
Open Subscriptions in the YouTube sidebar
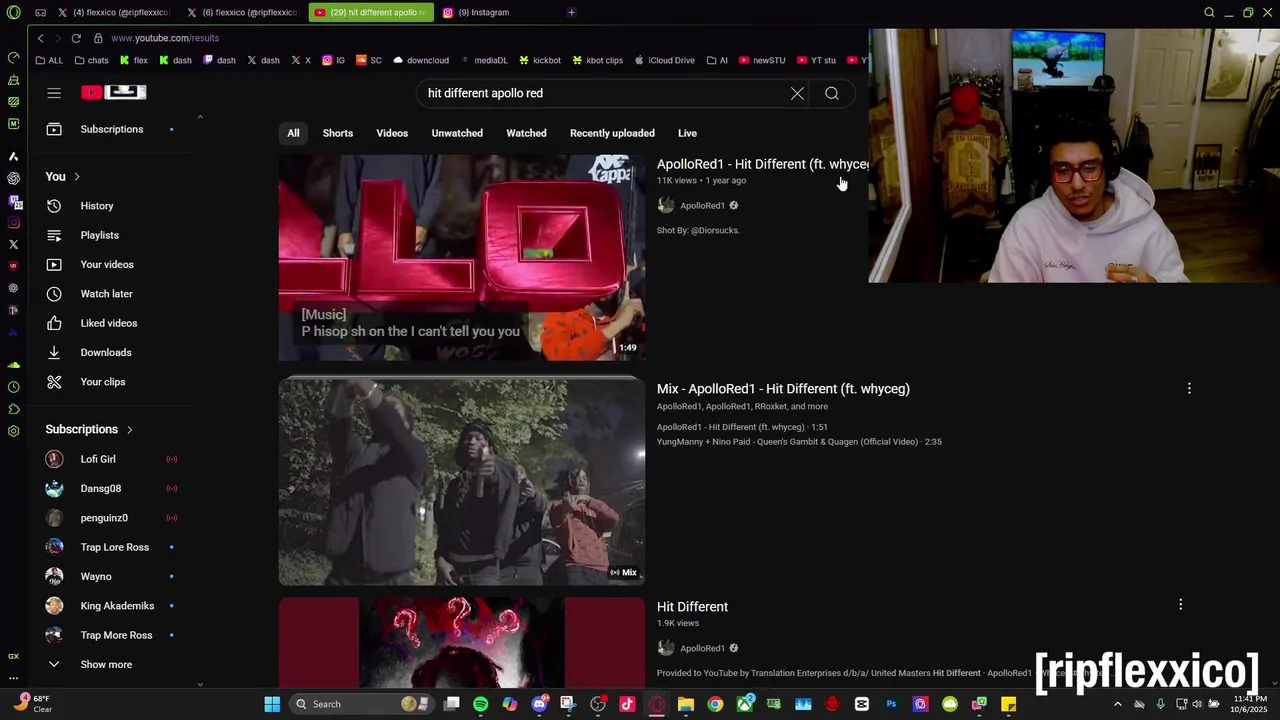111,129
